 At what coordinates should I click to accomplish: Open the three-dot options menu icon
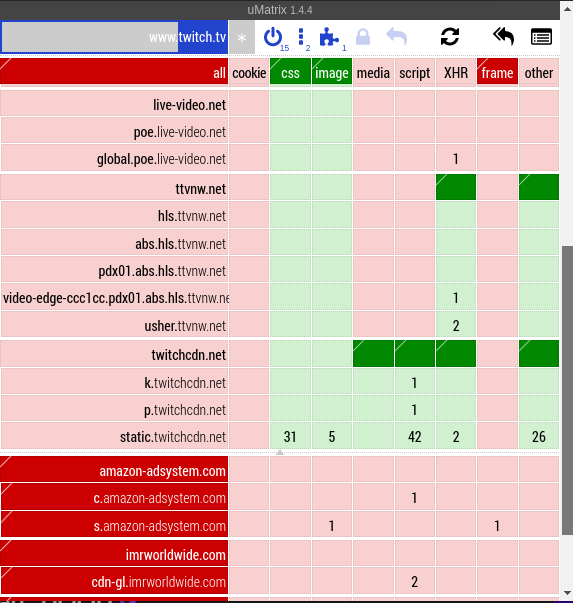coord(301,37)
